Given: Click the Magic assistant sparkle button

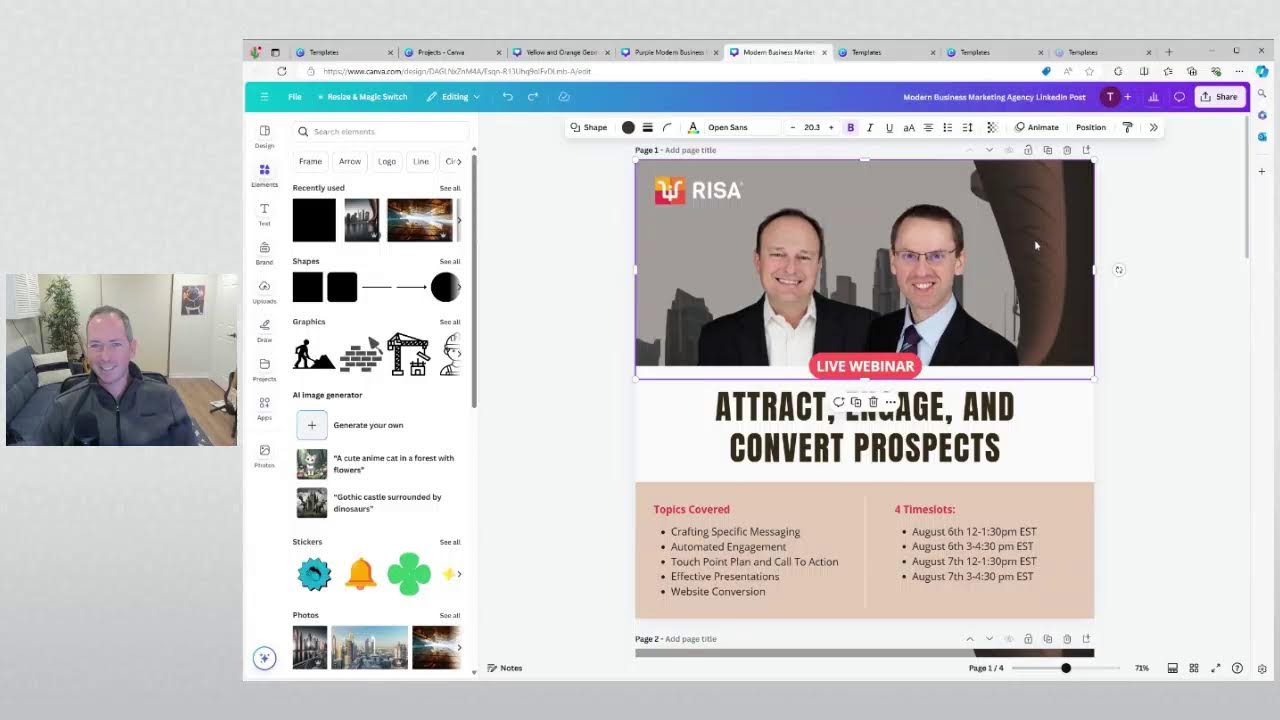Looking at the screenshot, I should click(x=264, y=657).
